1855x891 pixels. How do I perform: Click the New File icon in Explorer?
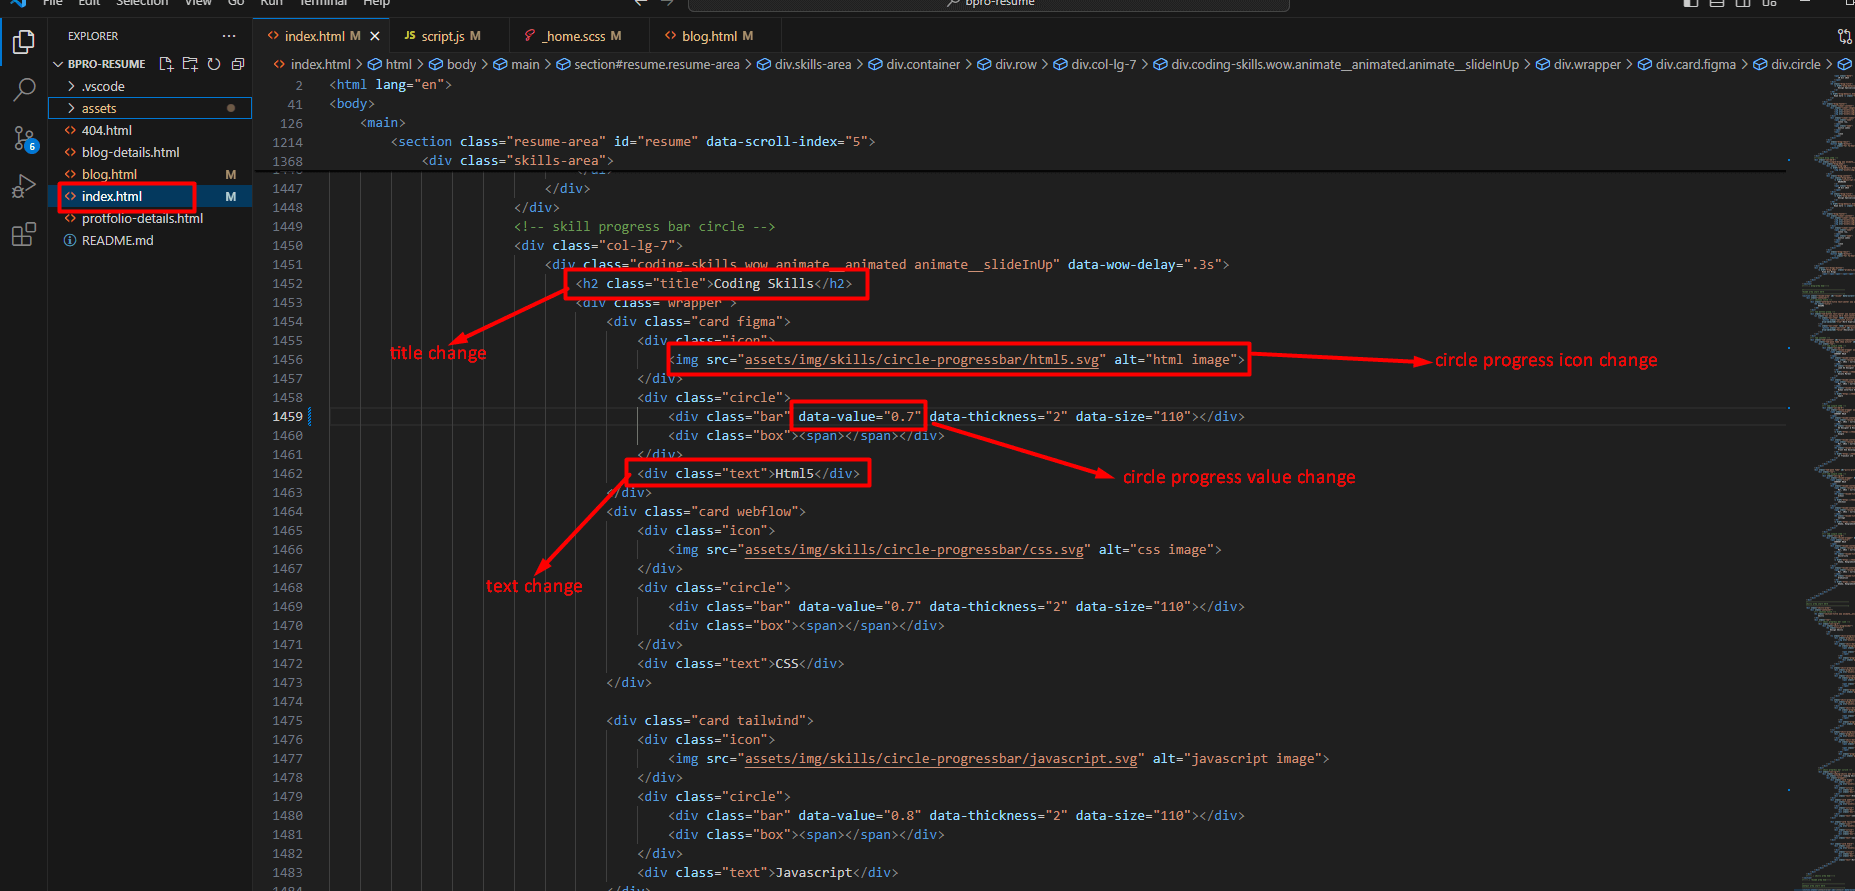pos(166,64)
